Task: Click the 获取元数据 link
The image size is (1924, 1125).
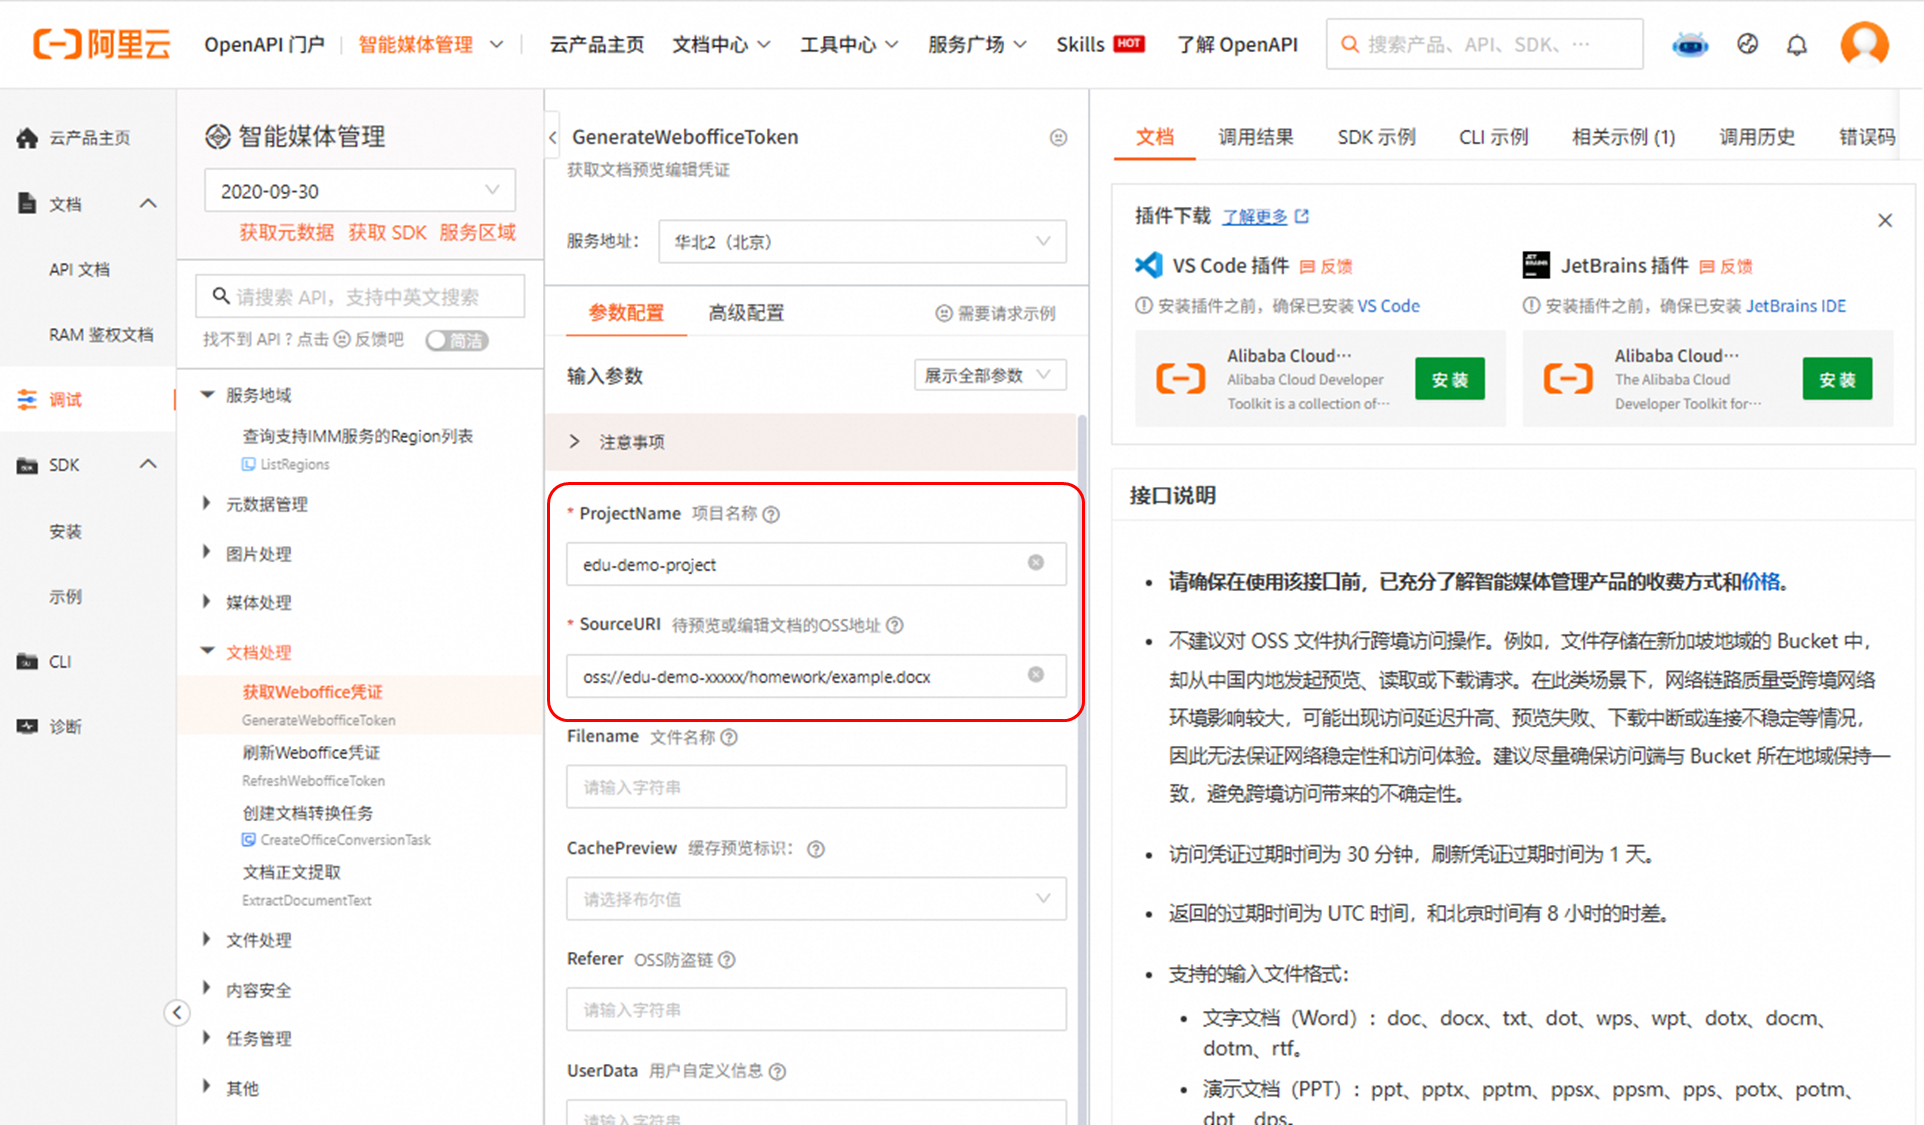Action: click(x=286, y=232)
